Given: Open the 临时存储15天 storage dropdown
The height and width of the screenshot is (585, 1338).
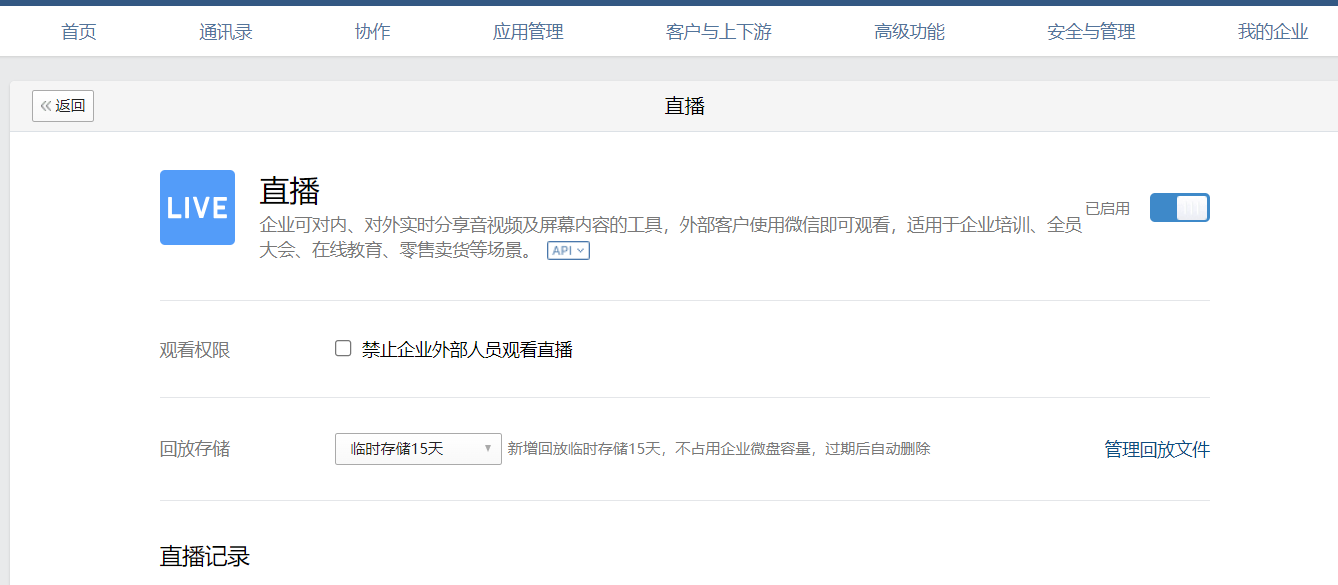Looking at the screenshot, I should coord(418,449).
